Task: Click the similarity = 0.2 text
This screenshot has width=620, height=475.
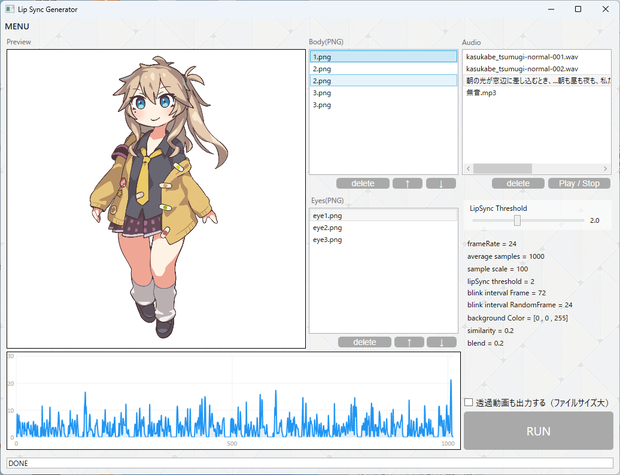Action: (x=490, y=331)
